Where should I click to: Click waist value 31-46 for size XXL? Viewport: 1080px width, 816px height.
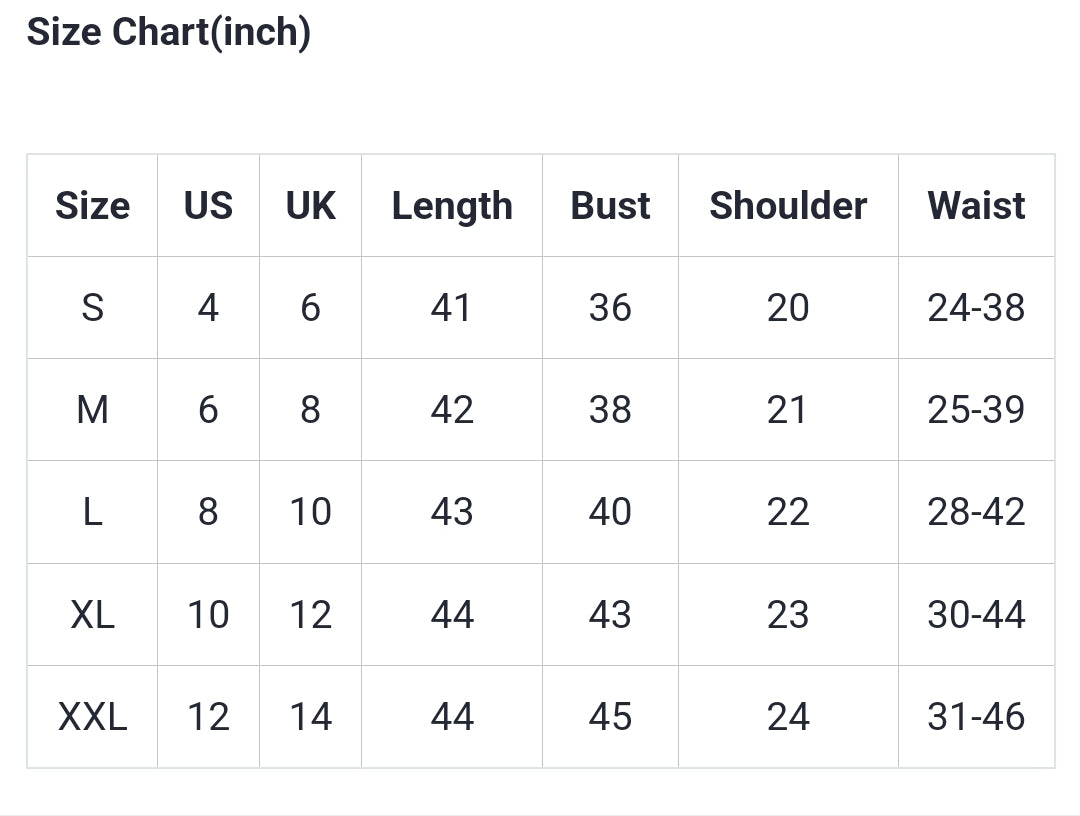click(x=976, y=717)
